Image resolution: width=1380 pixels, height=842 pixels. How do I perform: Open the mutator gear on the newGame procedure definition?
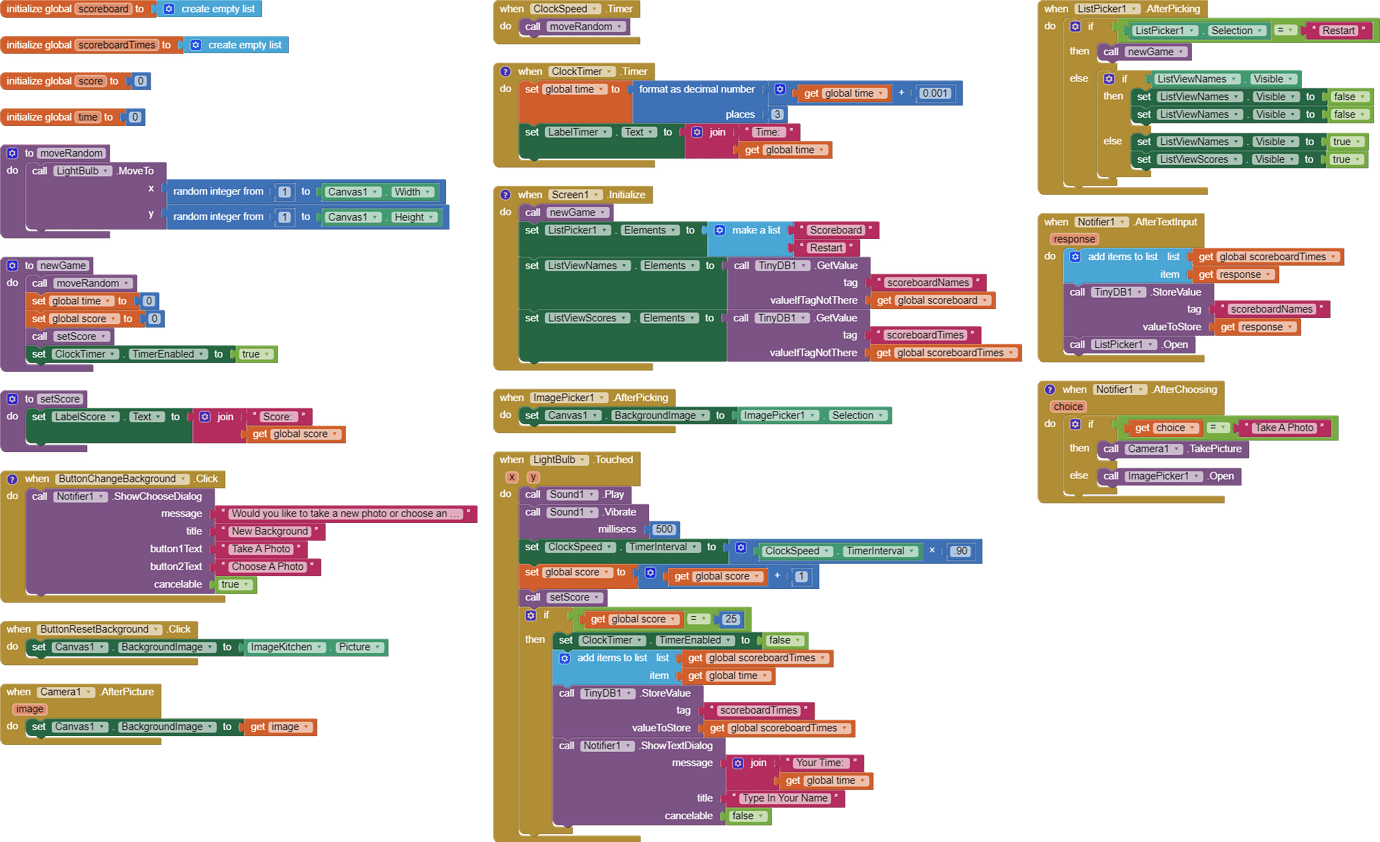click(12, 266)
